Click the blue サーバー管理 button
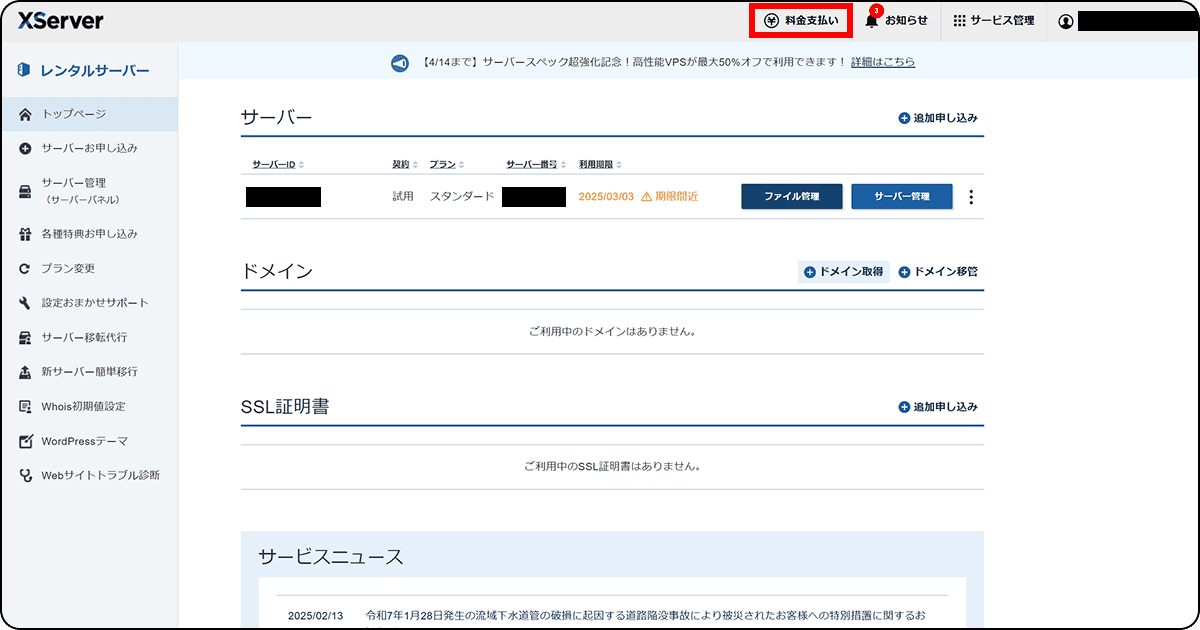This screenshot has height=630, width=1200. pyautogui.click(x=902, y=197)
